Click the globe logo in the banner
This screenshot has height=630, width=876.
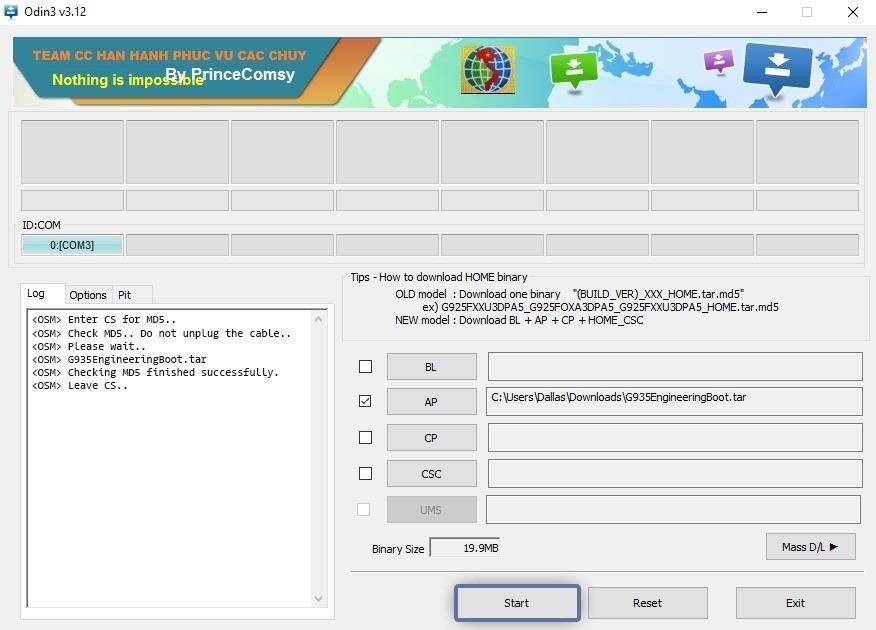[x=488, y=69]
